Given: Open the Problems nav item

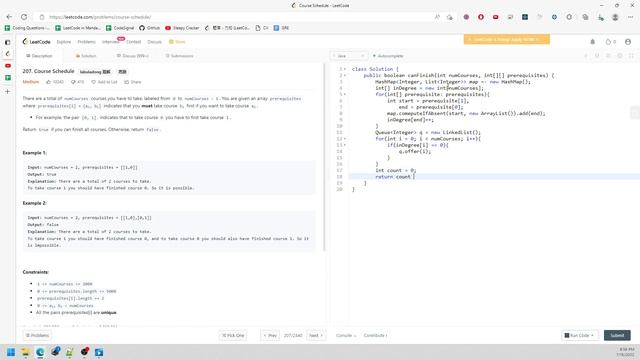Looking at the screenshot, I should (x=87, y=42).
